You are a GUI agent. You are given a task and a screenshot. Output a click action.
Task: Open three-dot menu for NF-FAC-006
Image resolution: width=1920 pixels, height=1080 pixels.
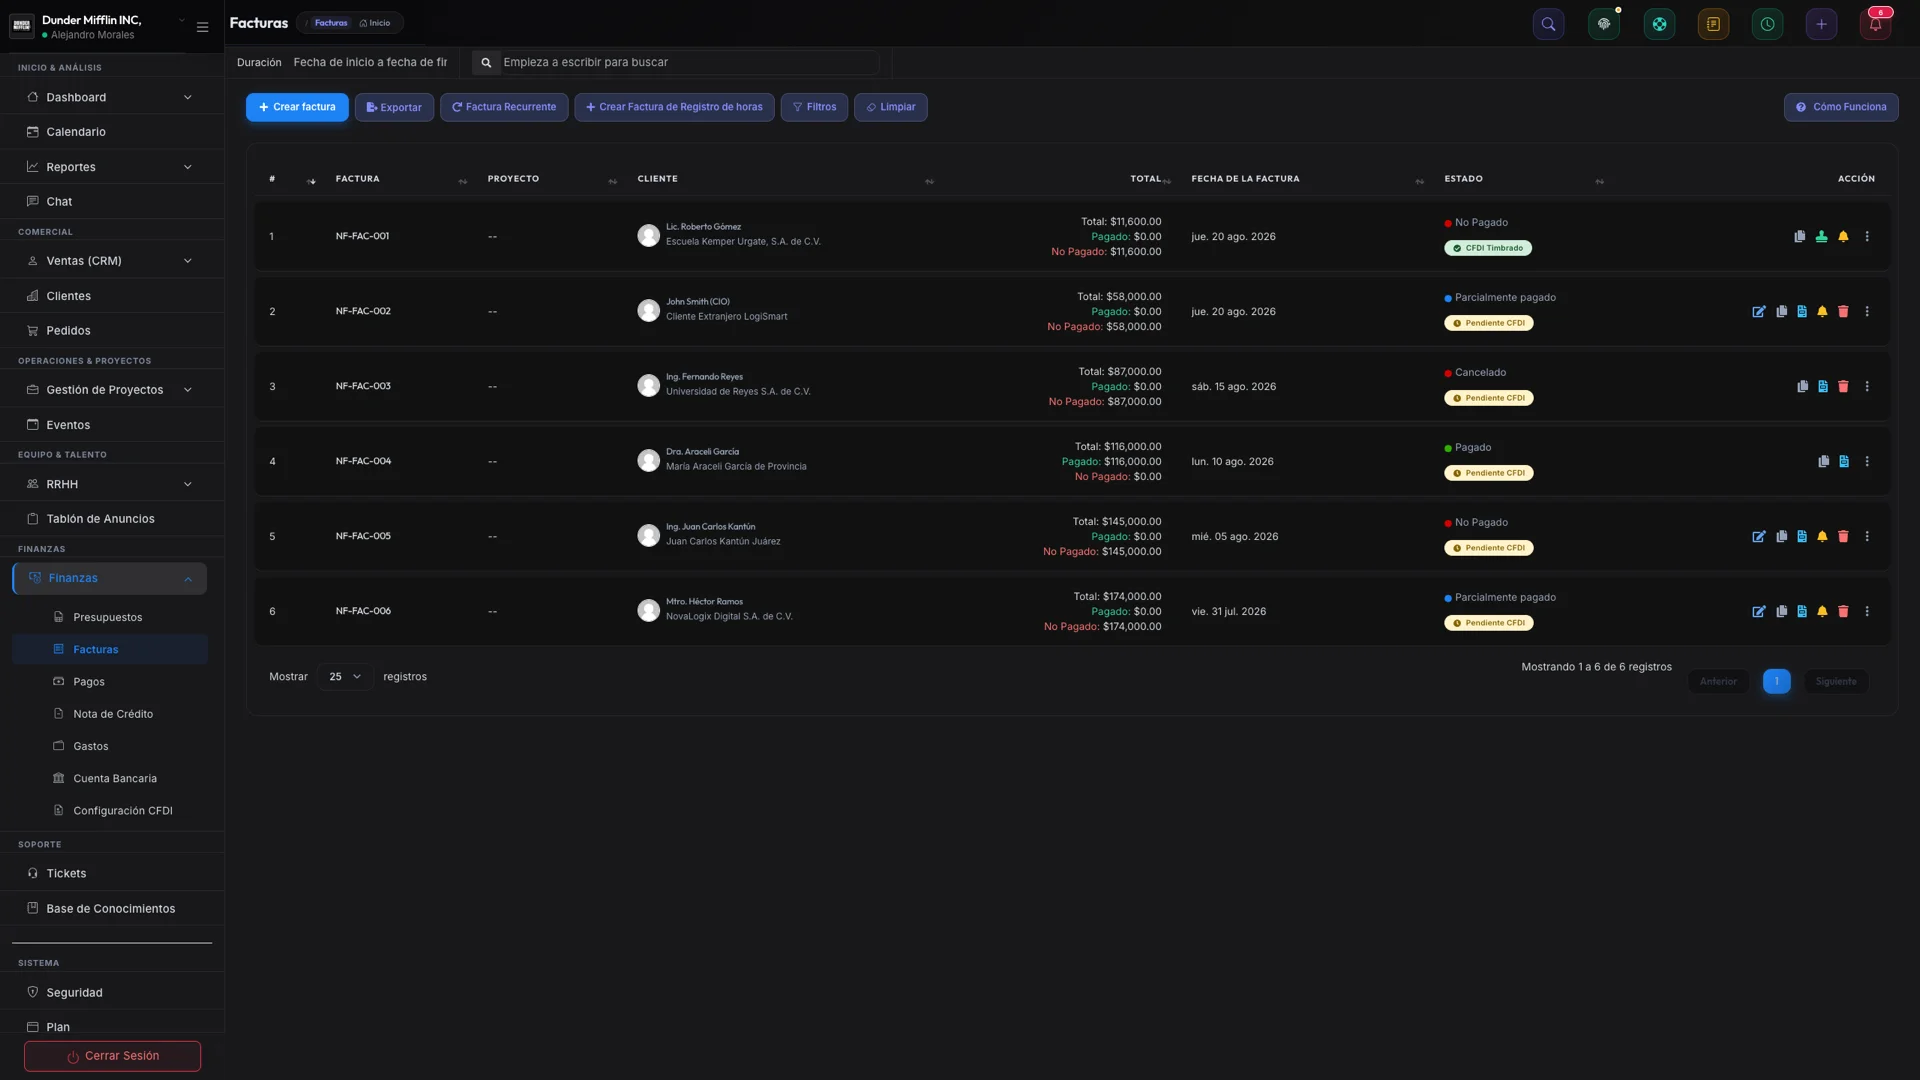(x=1866, y=612)
